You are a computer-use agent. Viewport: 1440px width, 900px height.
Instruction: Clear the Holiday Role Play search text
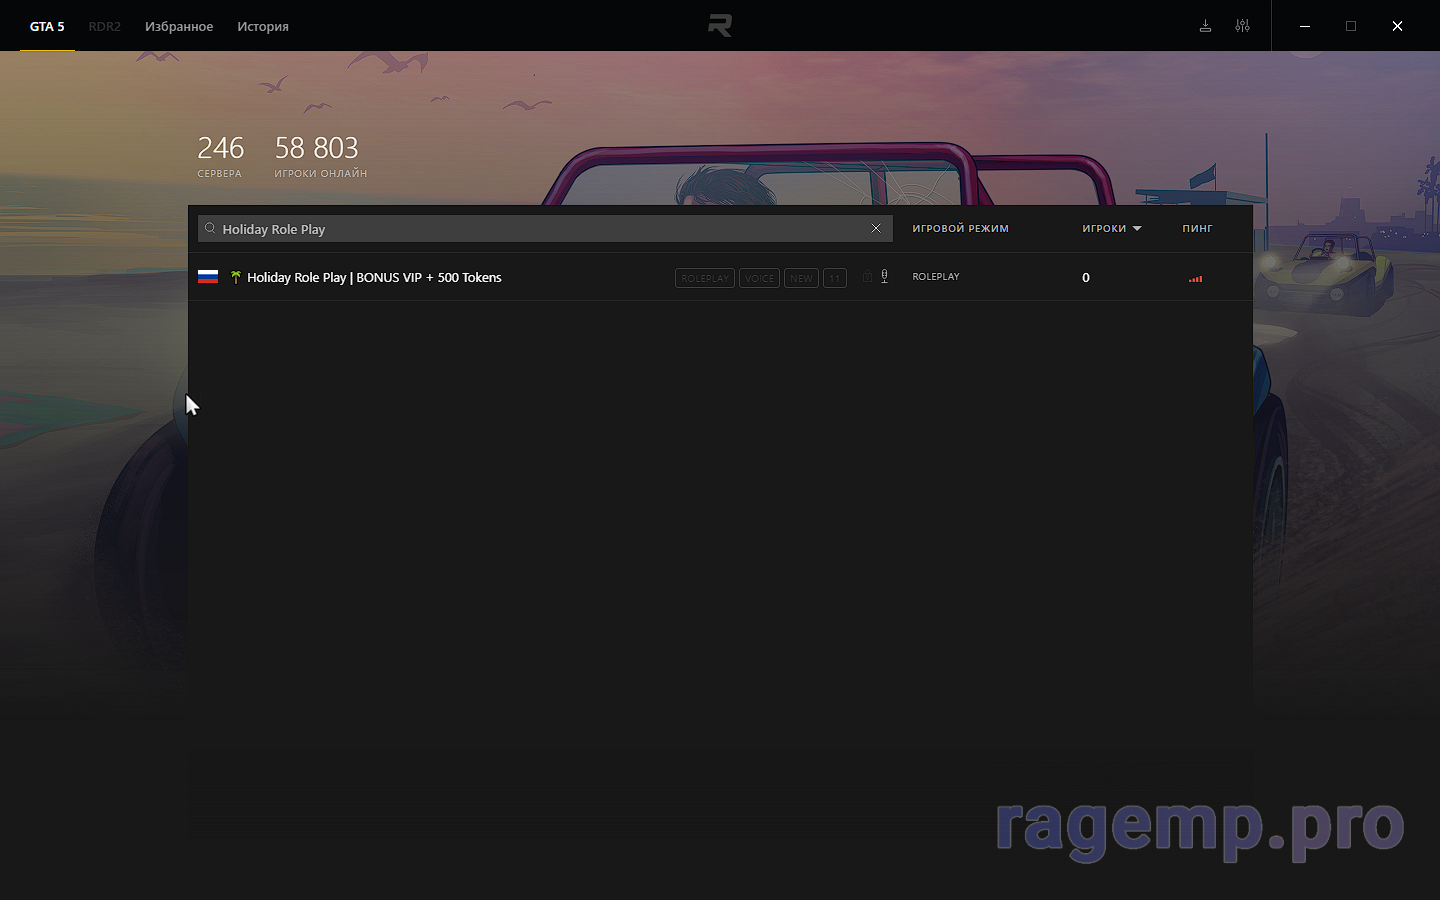pyautogui.click(x=876, y=228)
